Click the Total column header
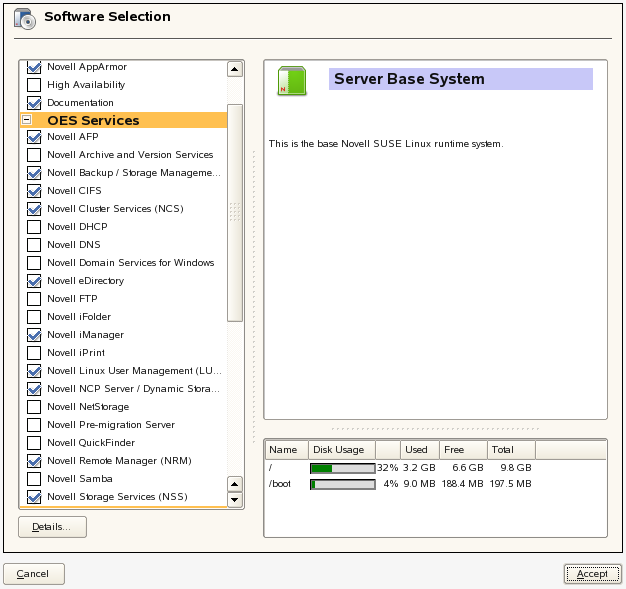 click(x=511, y=450)
